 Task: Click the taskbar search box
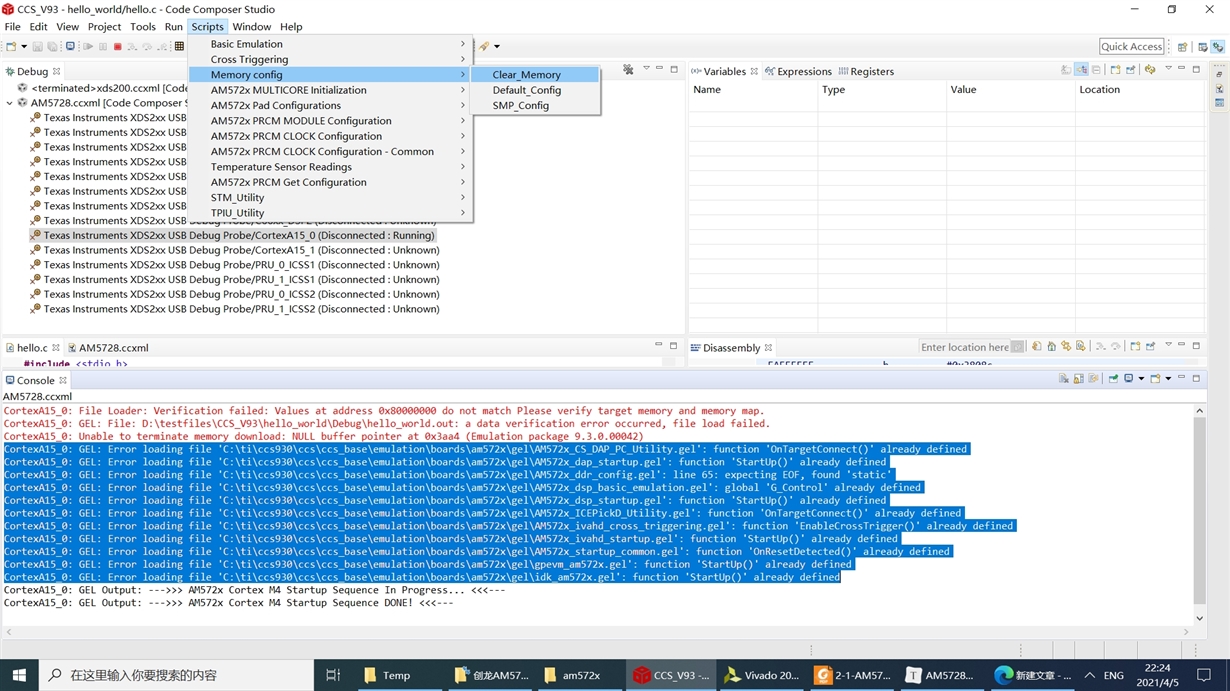(176, 675)
